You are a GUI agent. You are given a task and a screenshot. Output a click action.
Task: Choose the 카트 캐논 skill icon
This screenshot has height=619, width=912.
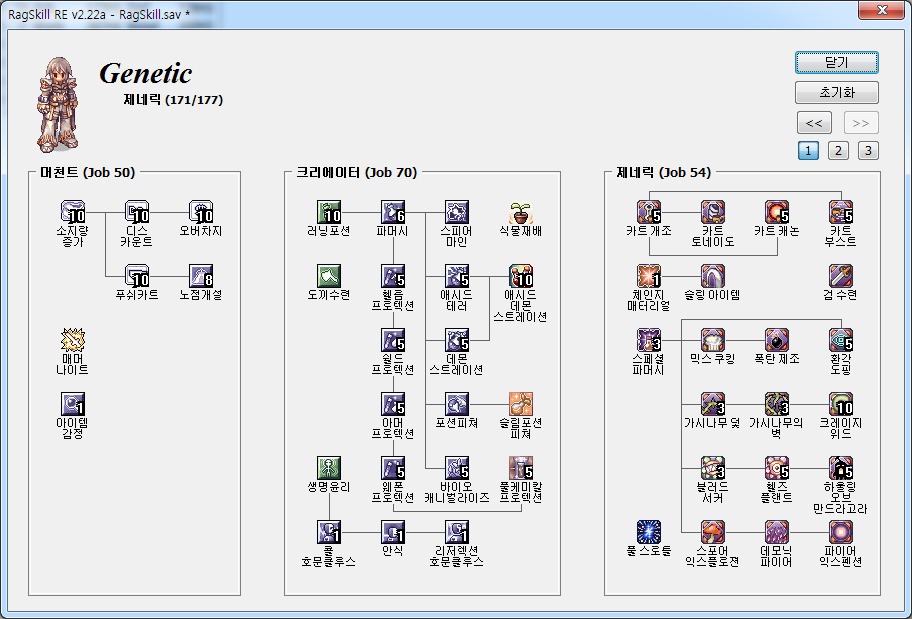tap(776, 212)
